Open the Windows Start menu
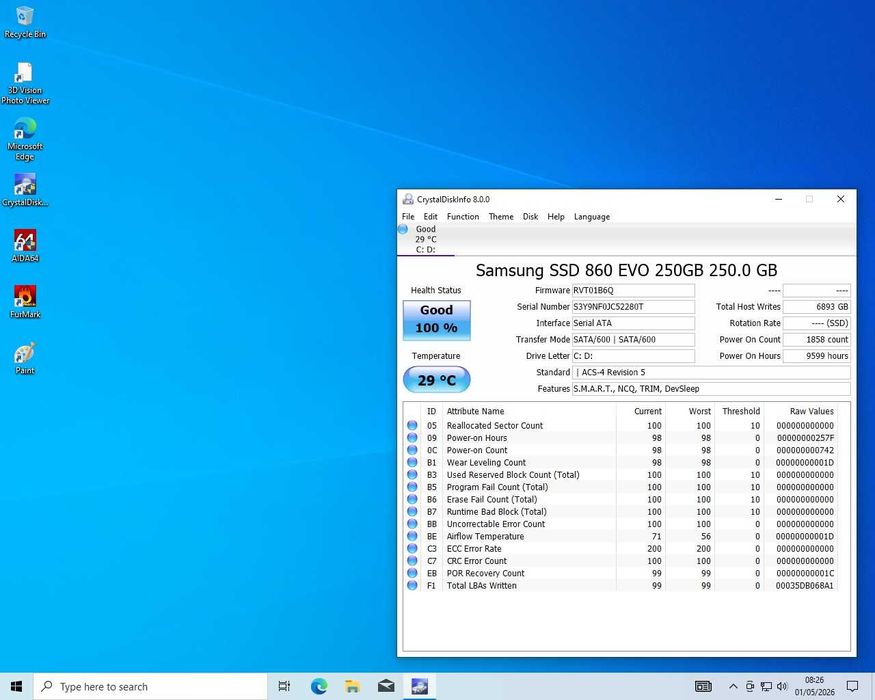 pos(16,686)
